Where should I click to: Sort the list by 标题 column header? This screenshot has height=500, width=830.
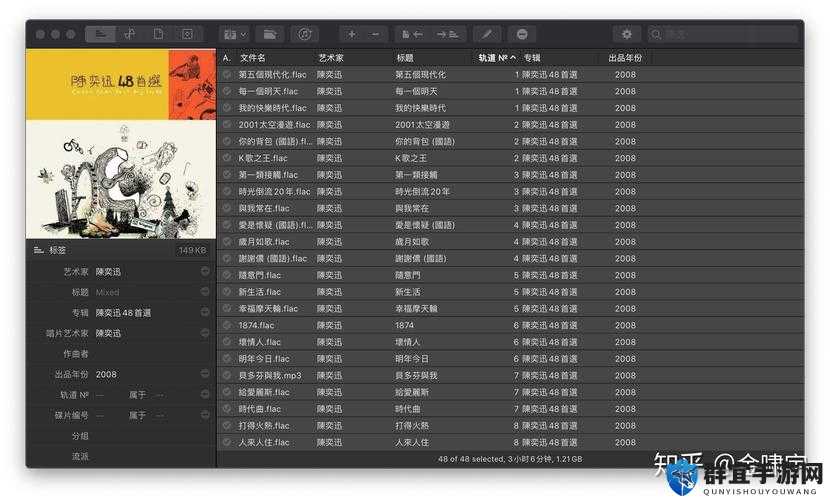(405, 58)
